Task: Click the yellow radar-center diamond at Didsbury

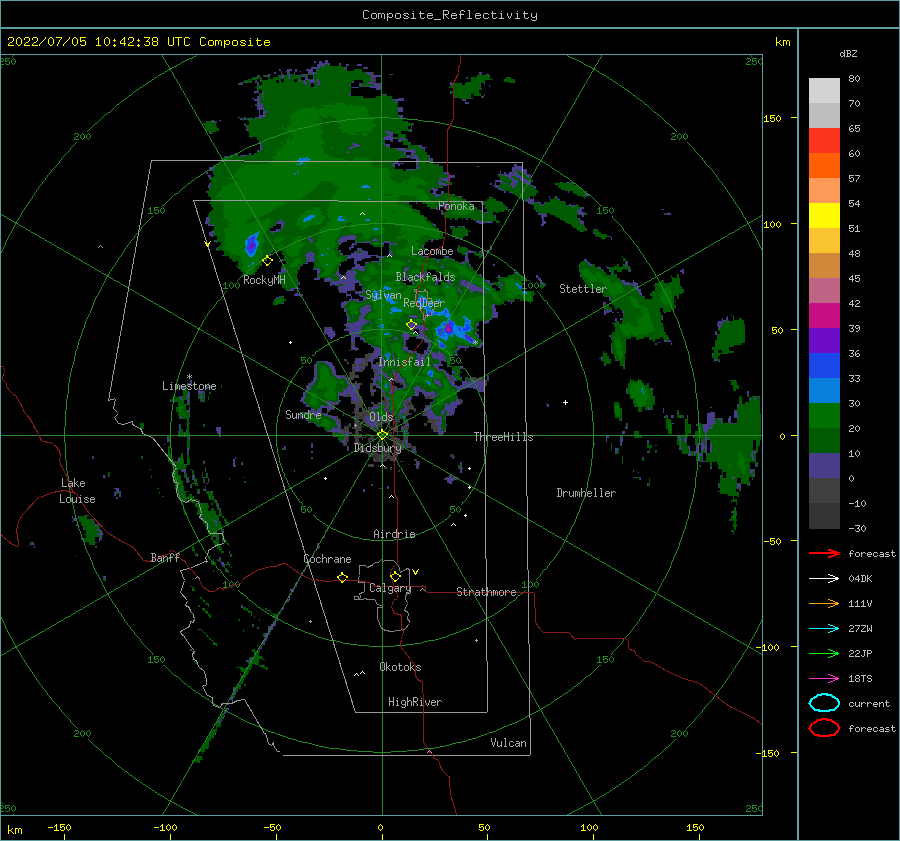Action: coord(382,435)
